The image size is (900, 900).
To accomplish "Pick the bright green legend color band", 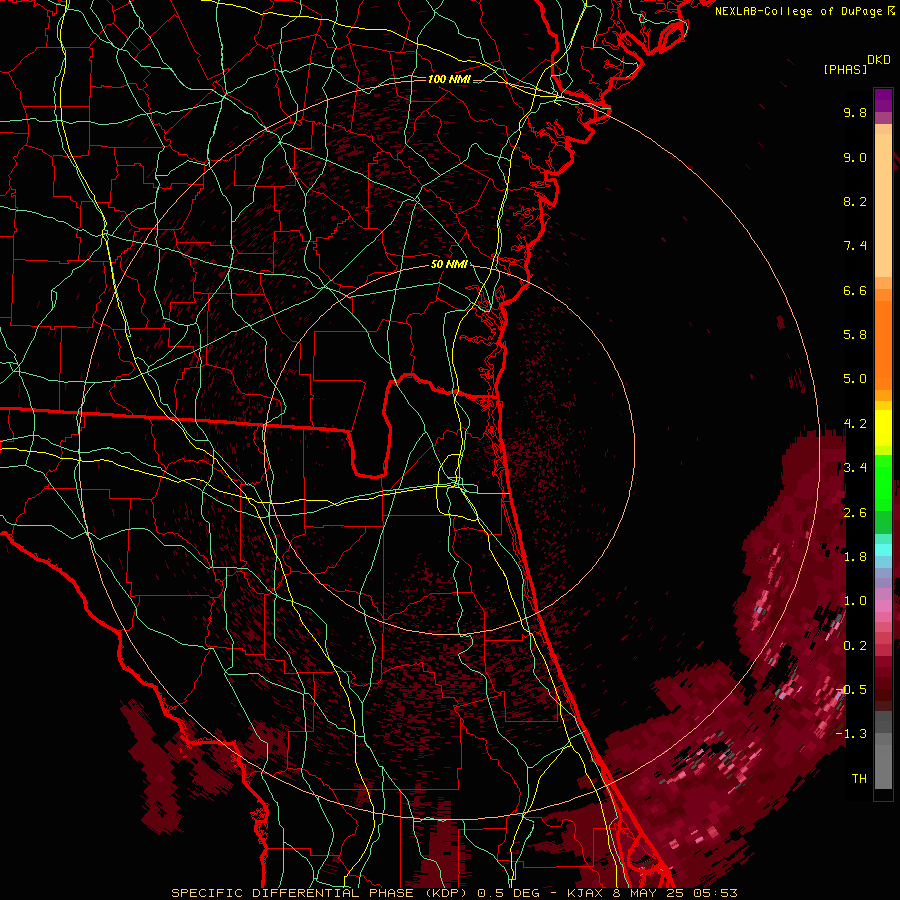I will point(883,482).
